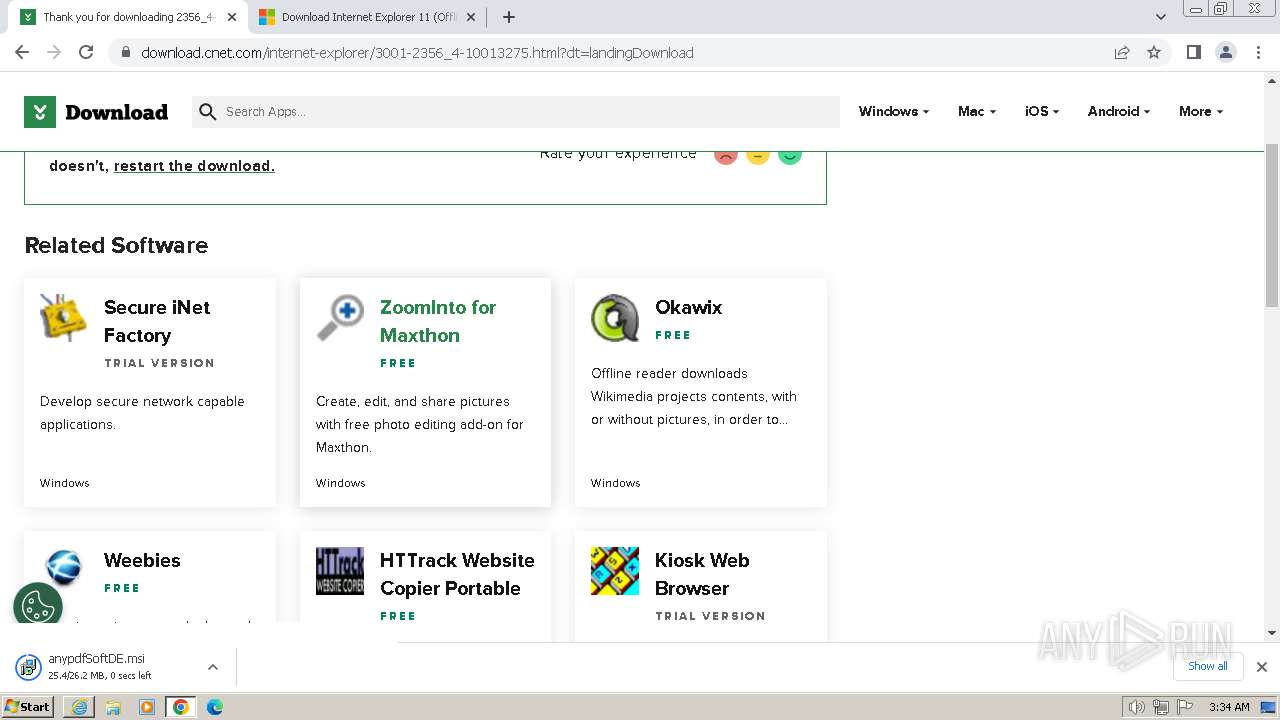Click the taskbar clock showing 3:34 AM
This screenshot has height=720, width=1280.
(1229, 707)
